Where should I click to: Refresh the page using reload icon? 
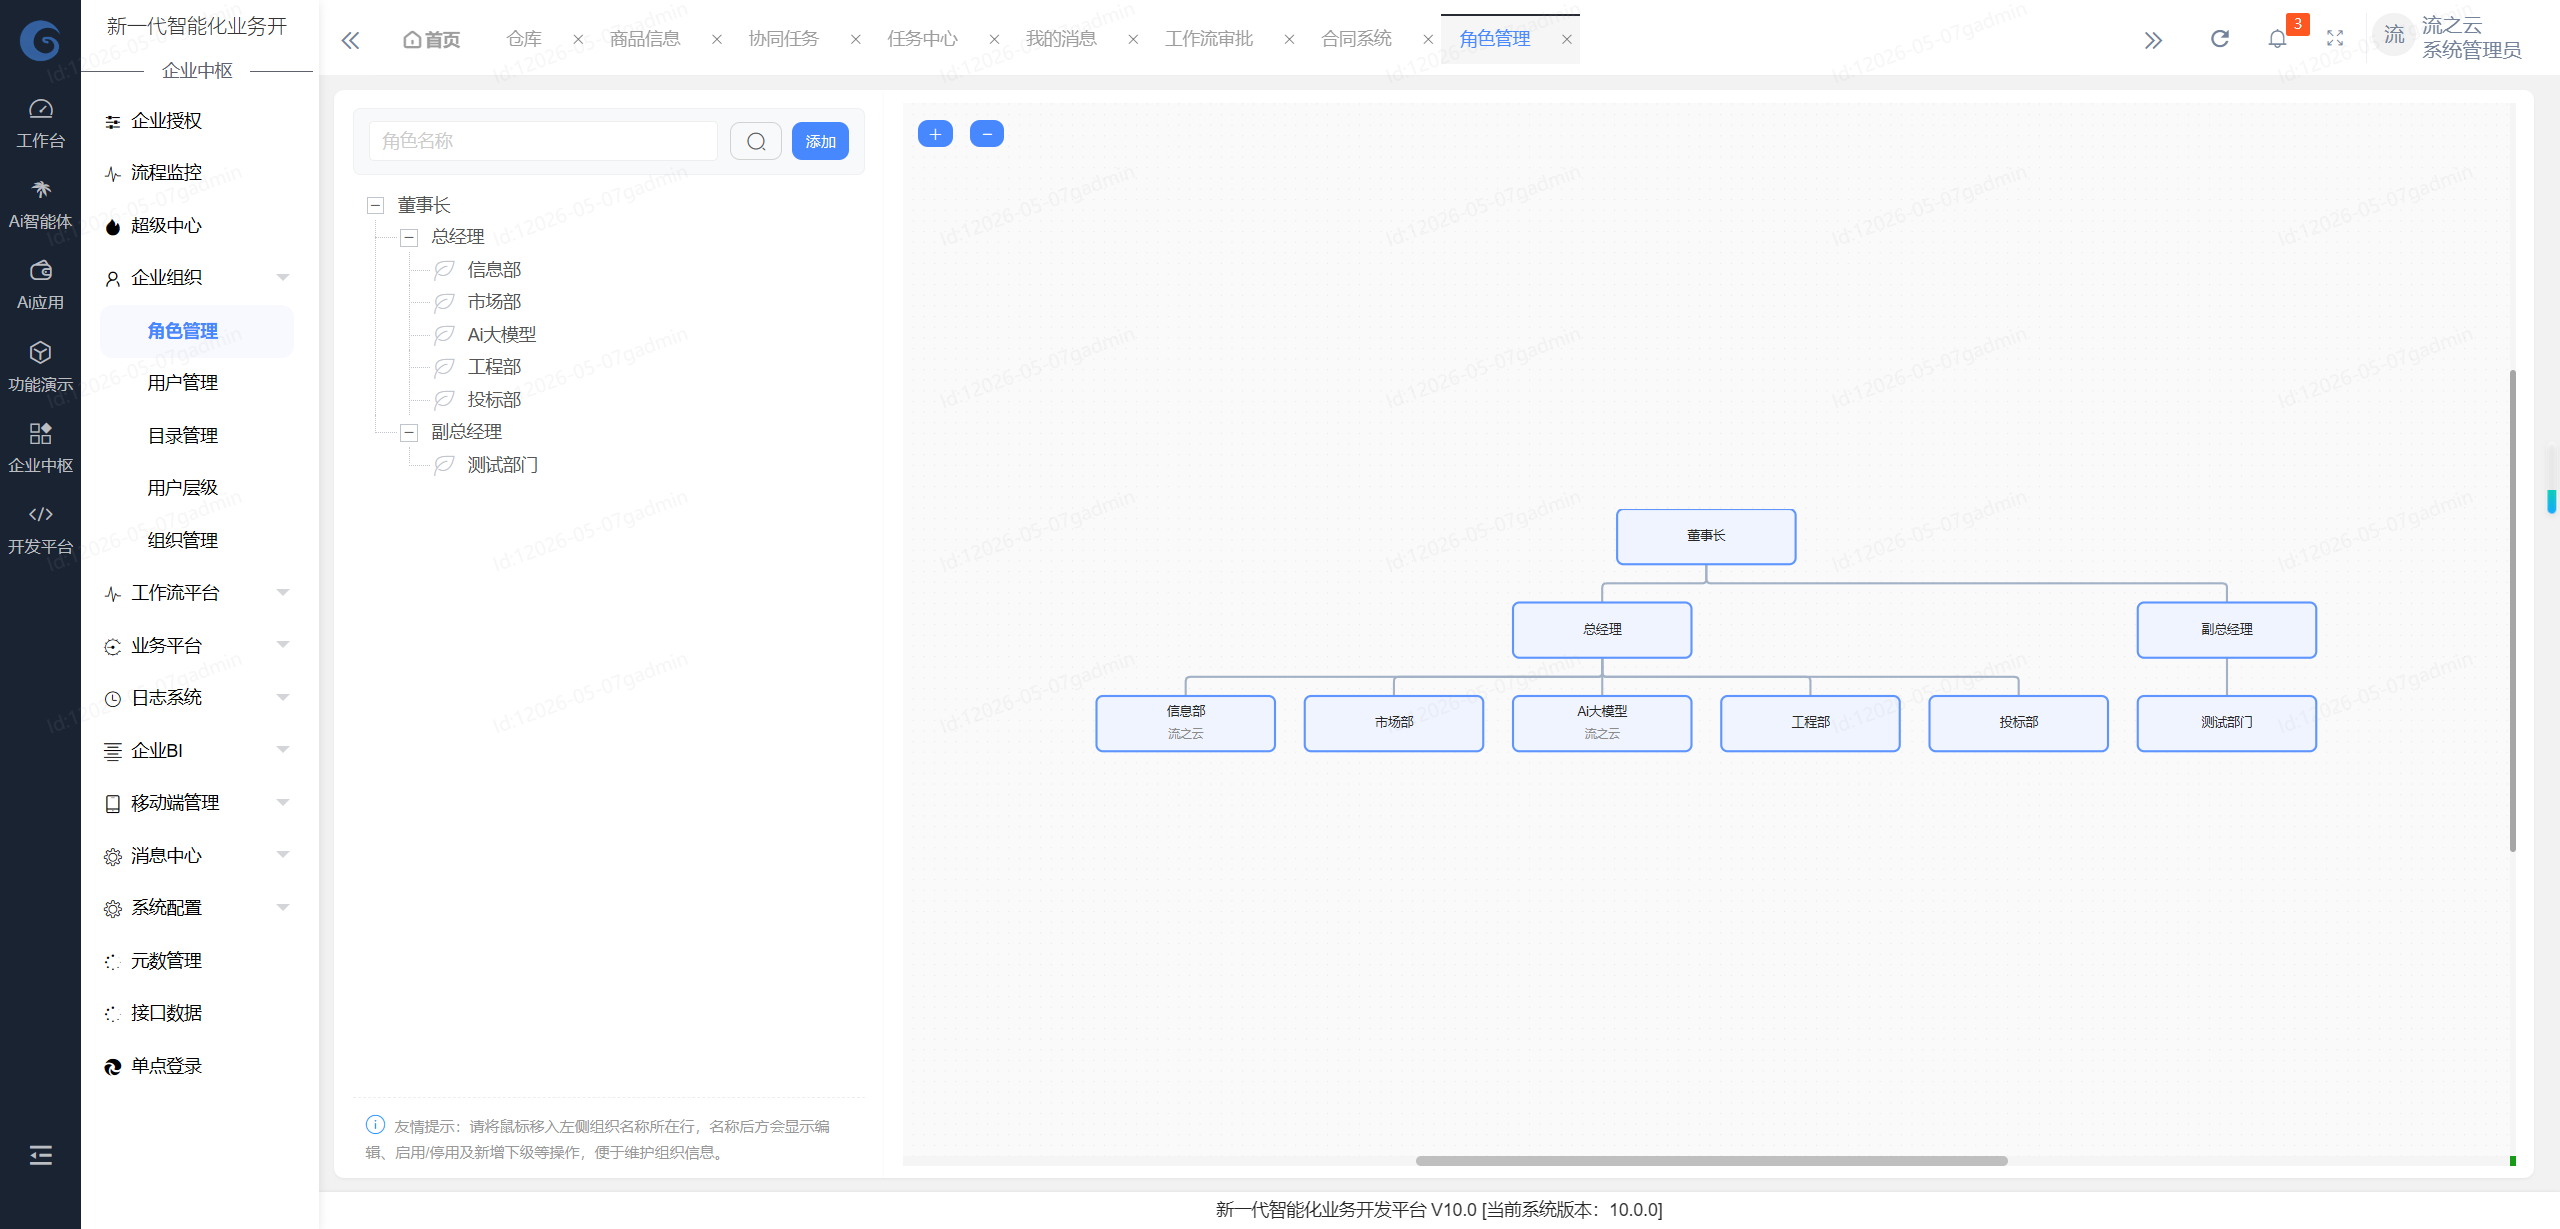pos(2220,39)
